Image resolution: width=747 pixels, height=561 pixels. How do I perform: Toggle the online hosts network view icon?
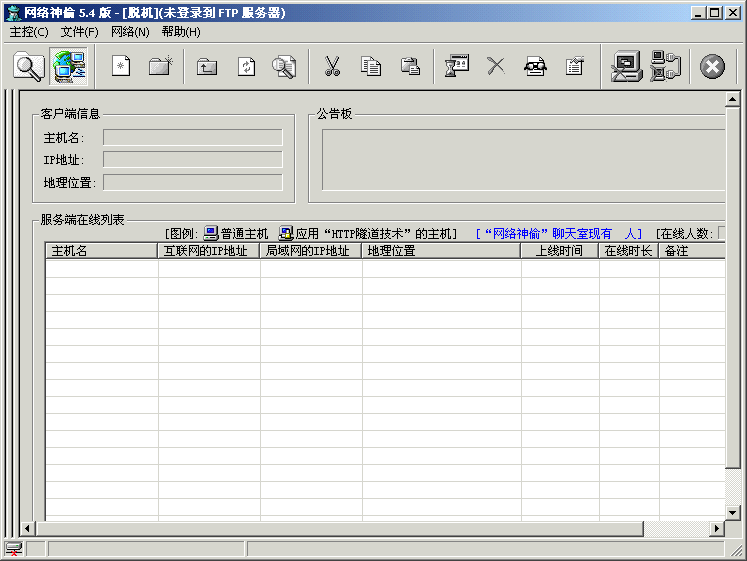[x=68, y=67]
